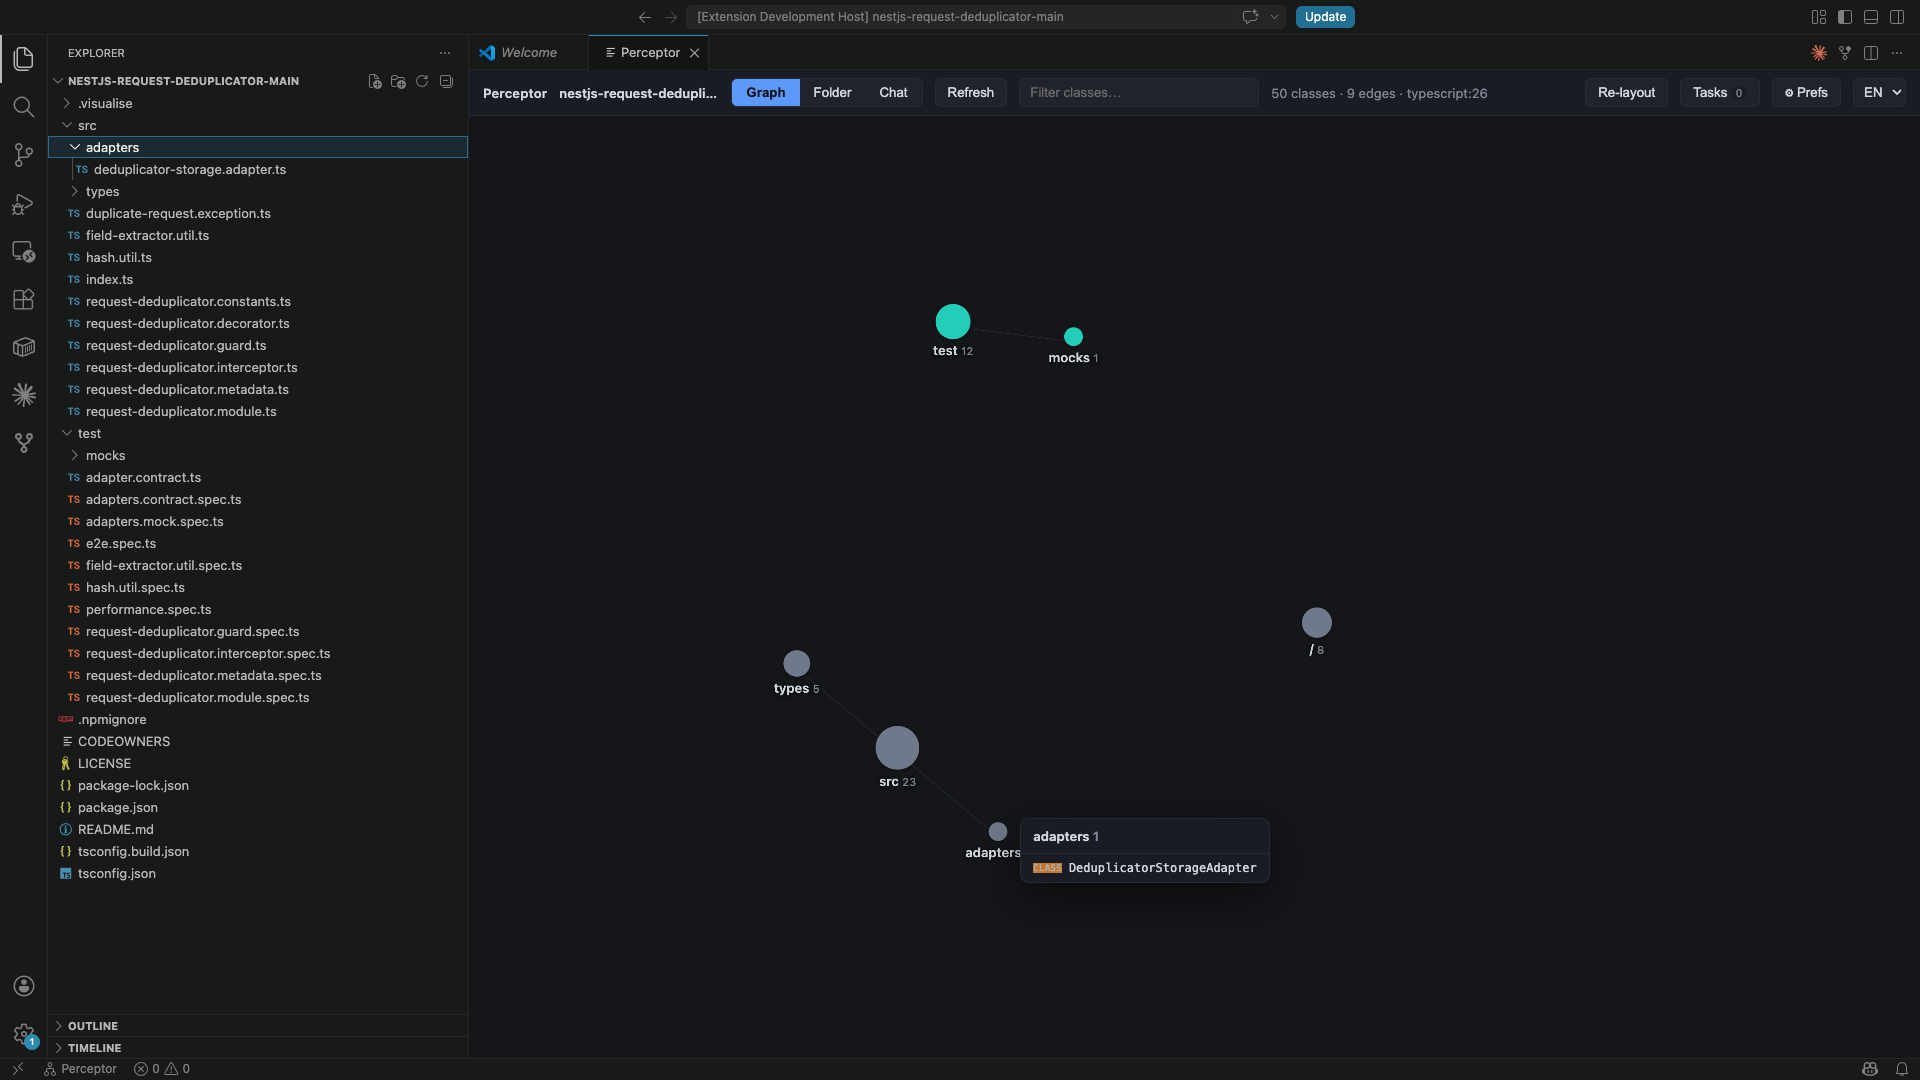Open the Tasks button

(x=1719, y=93)
